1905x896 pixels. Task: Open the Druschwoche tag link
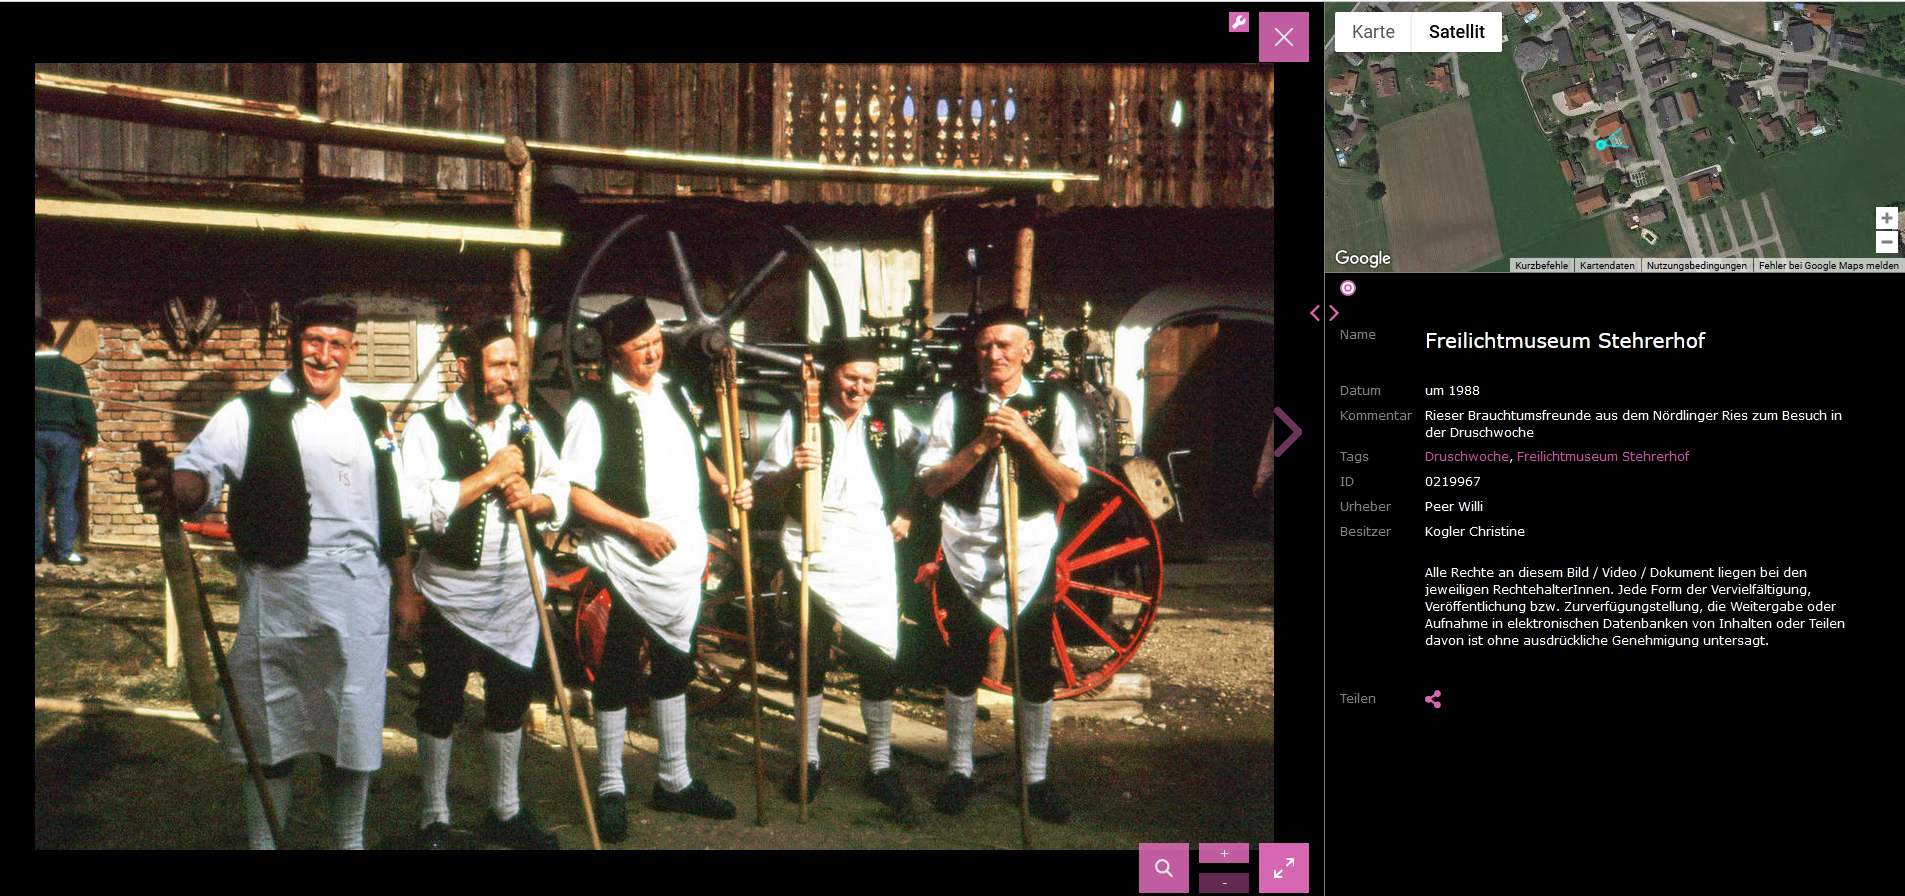pos(1467,457)
